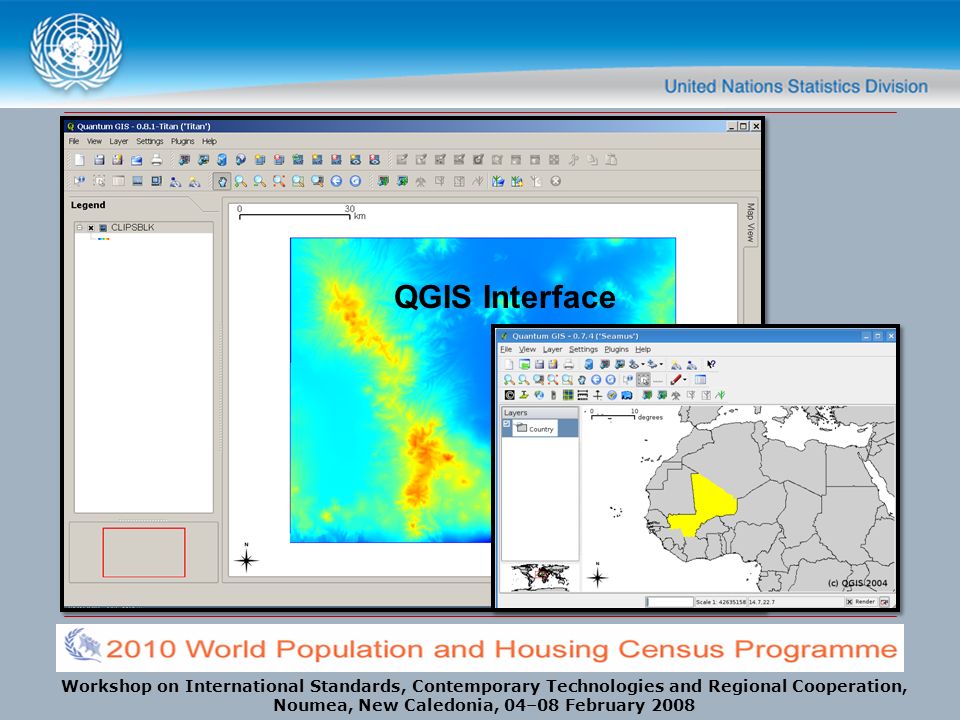Click the Open Project icon in the Titan window

(x=137, y=160)
